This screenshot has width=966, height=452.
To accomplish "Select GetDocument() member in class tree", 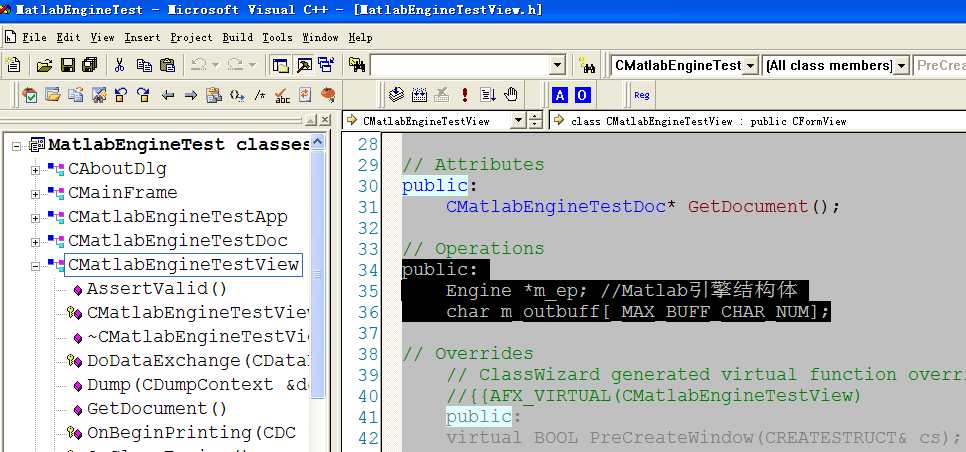I will point(157,409).
